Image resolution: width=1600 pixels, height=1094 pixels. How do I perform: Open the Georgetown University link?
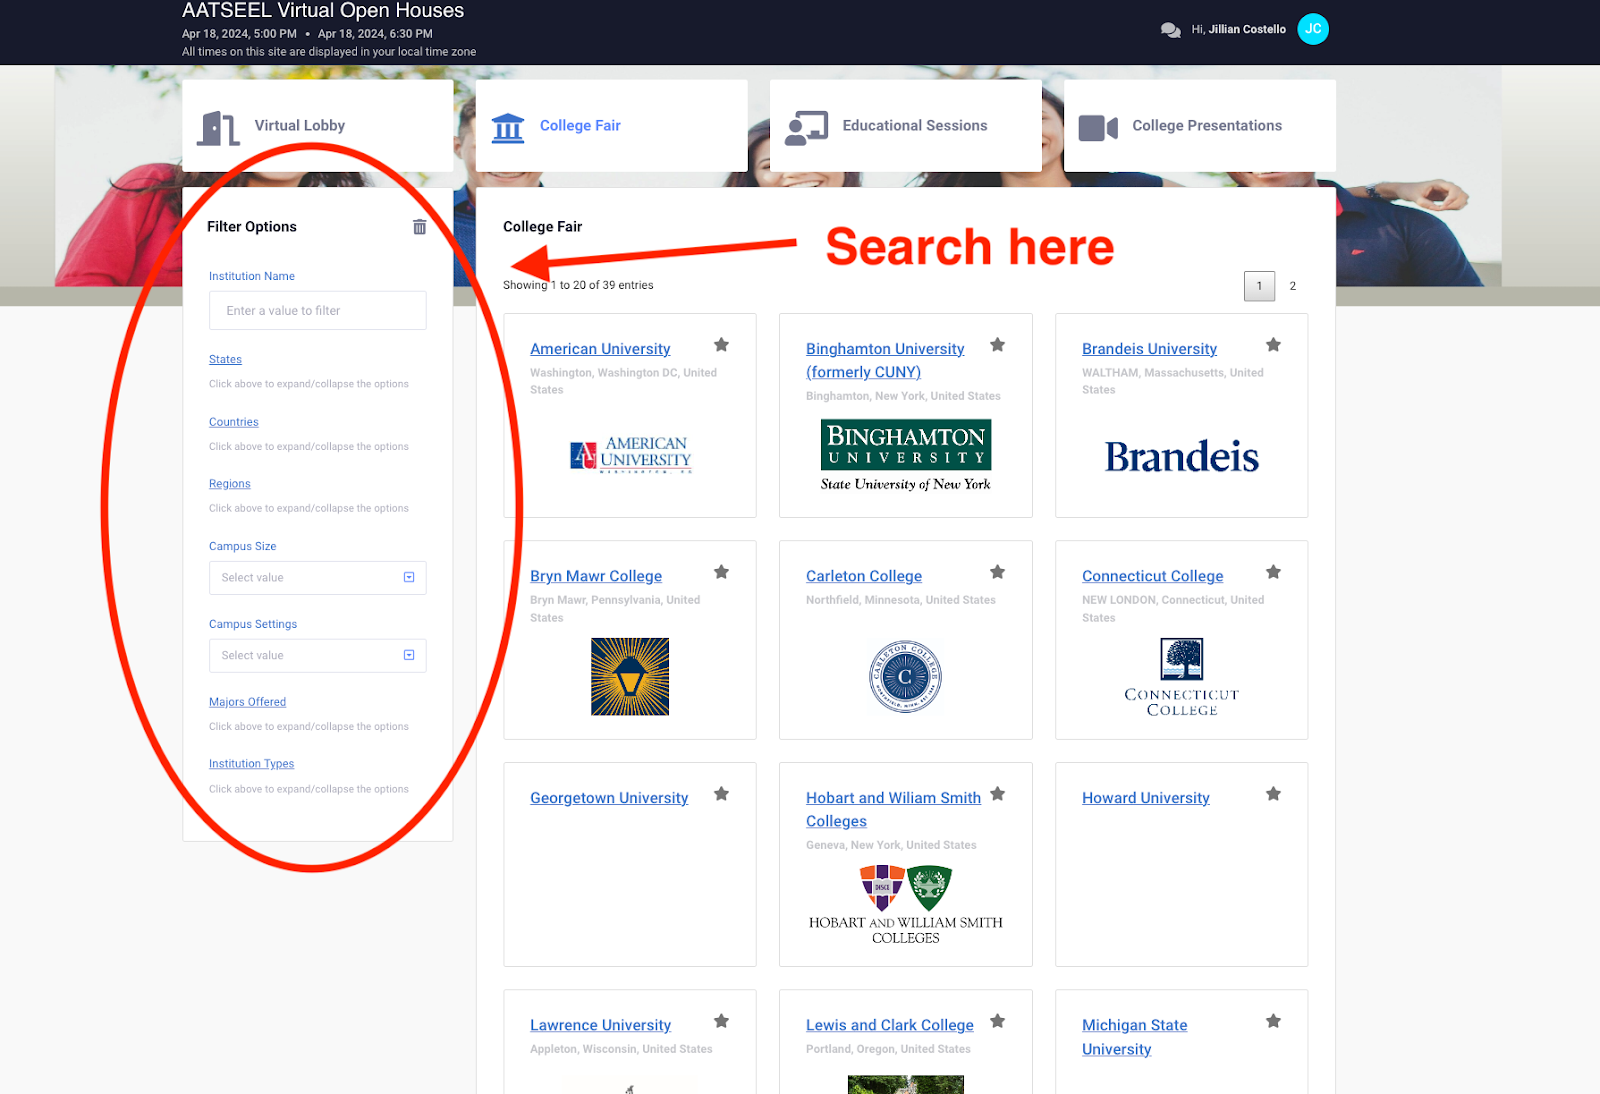click(609, 798)
